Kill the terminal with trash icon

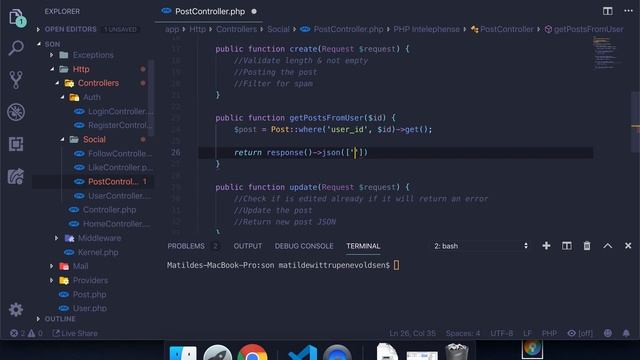point(587,246)
